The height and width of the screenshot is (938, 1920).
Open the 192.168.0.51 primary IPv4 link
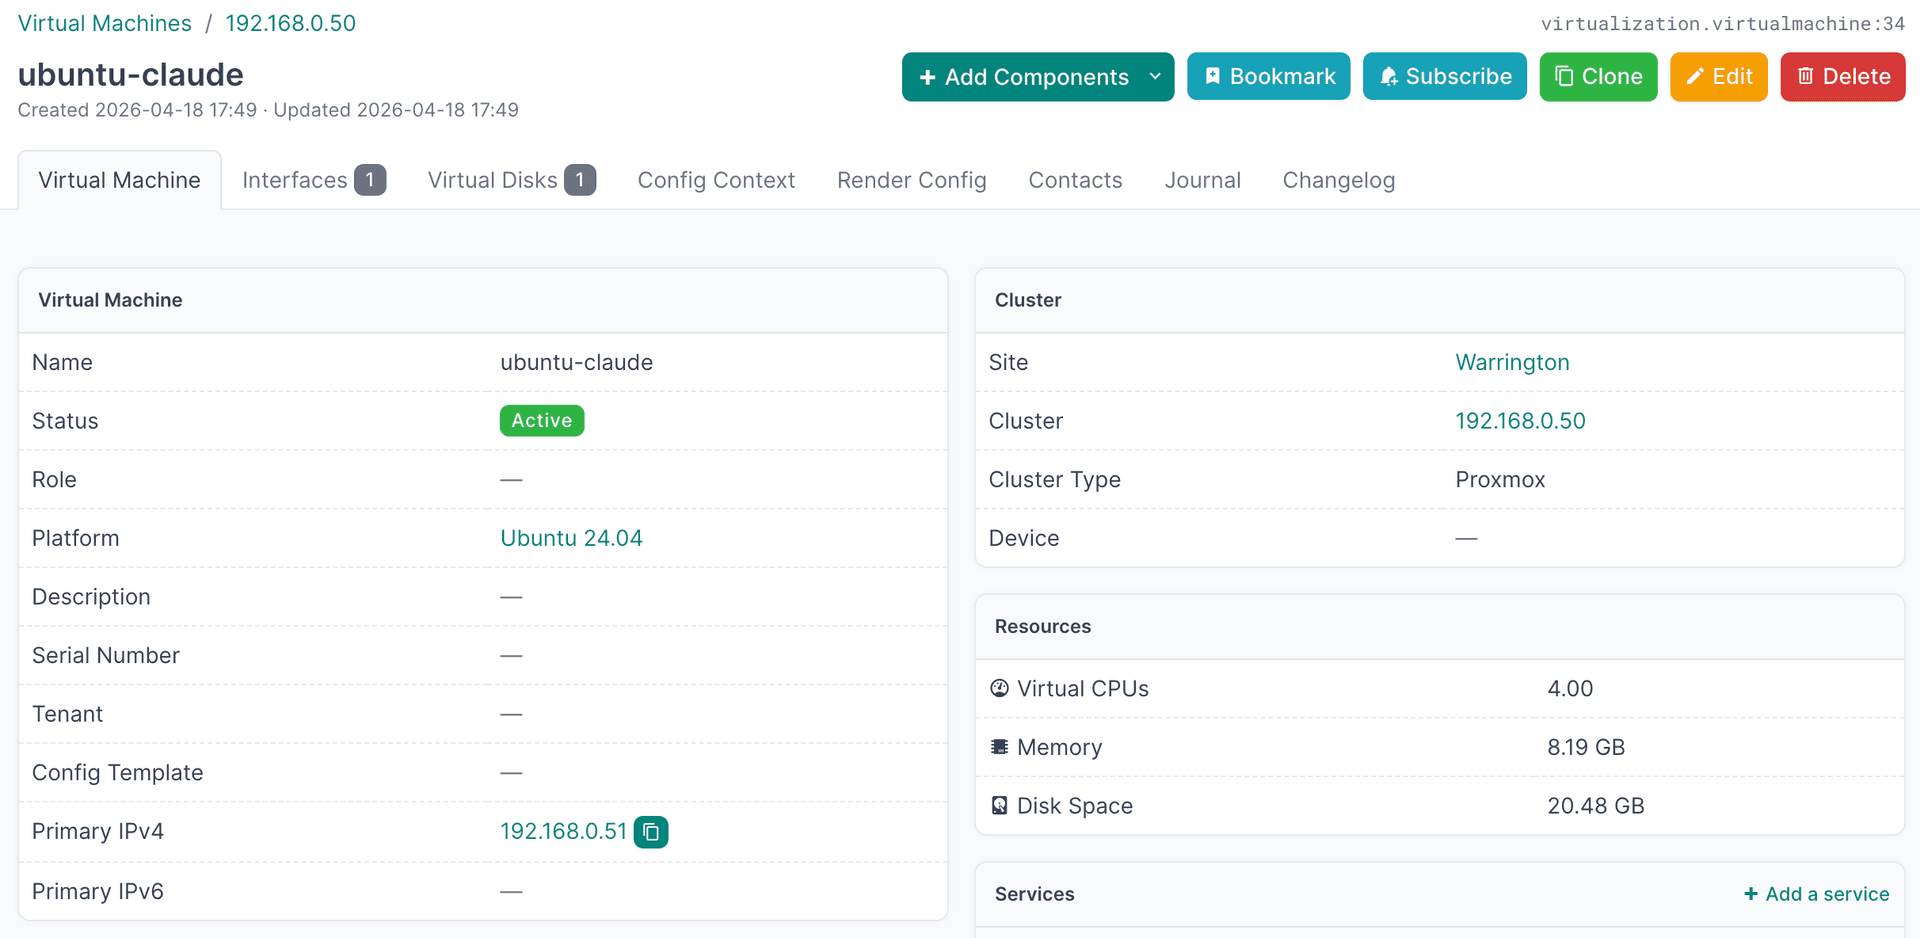tap(563, 831)
